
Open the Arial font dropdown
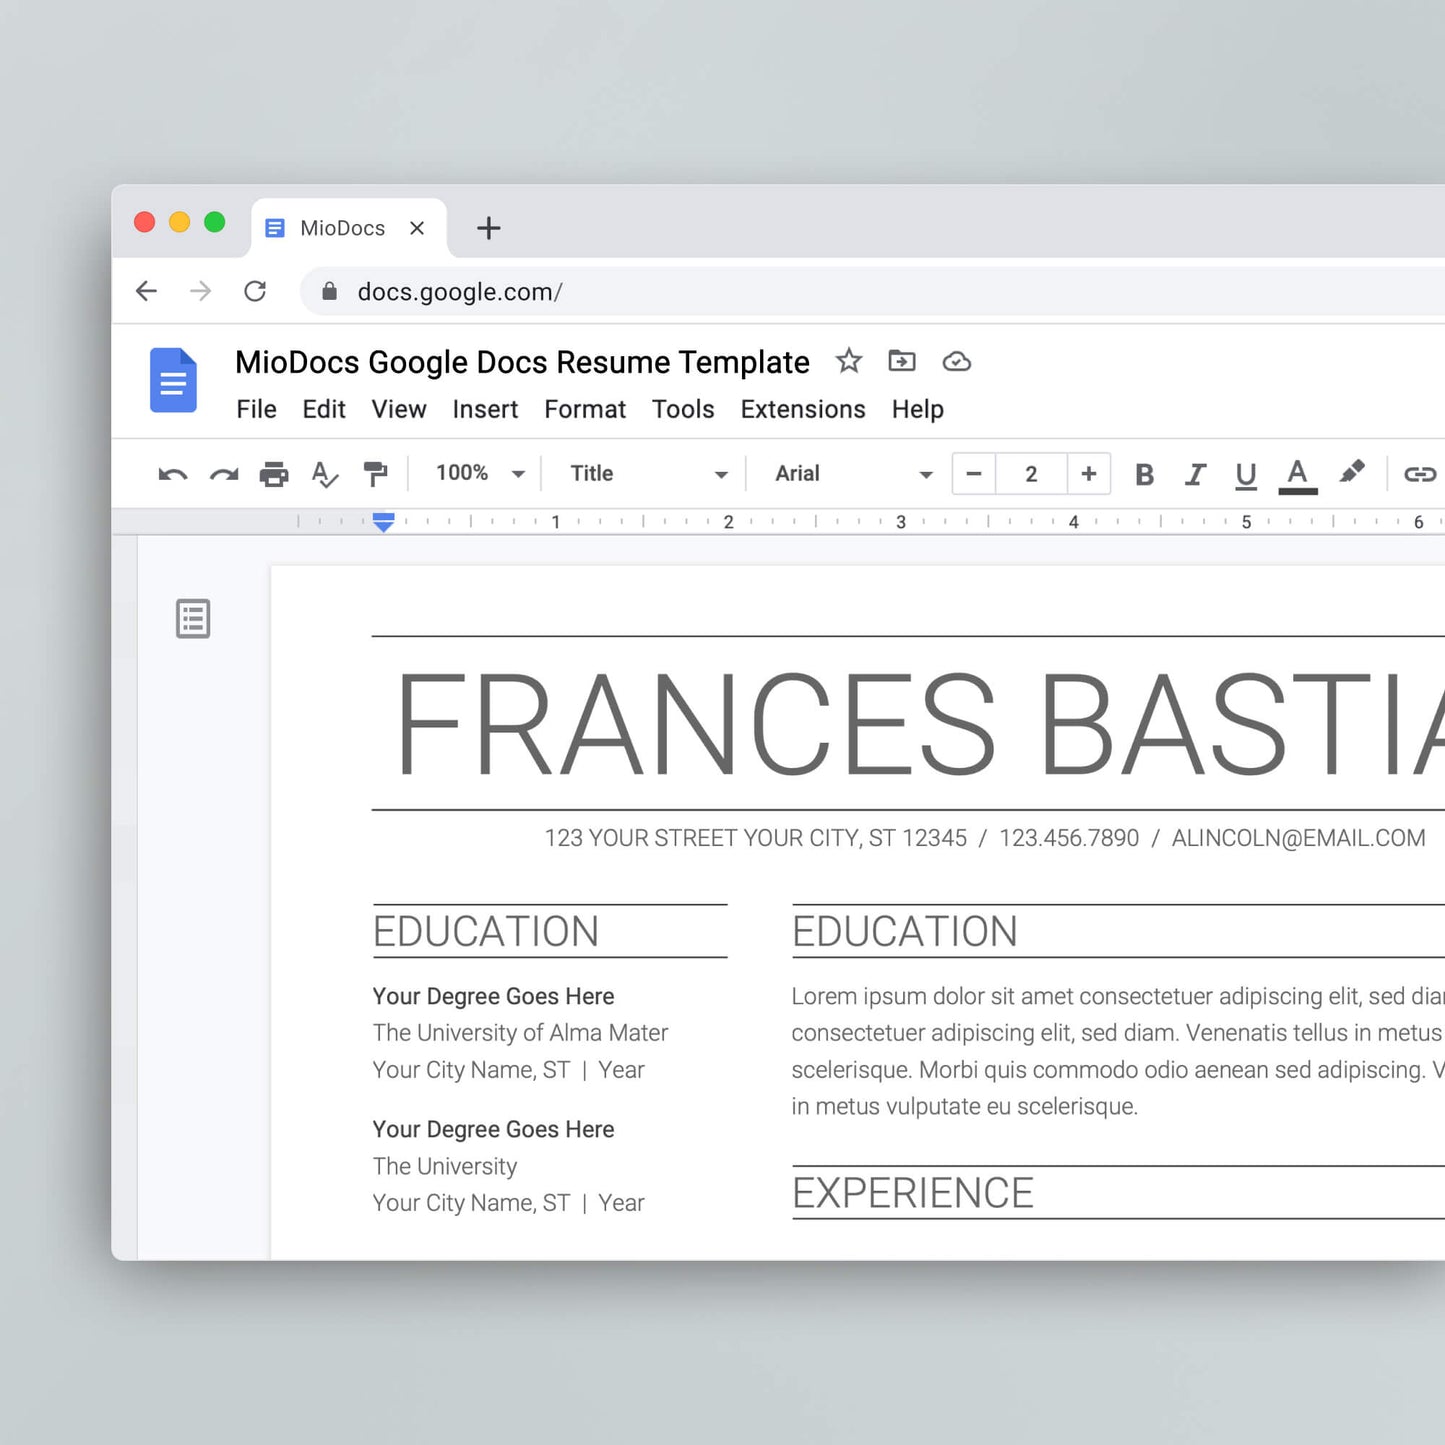[x=853, y=473]
